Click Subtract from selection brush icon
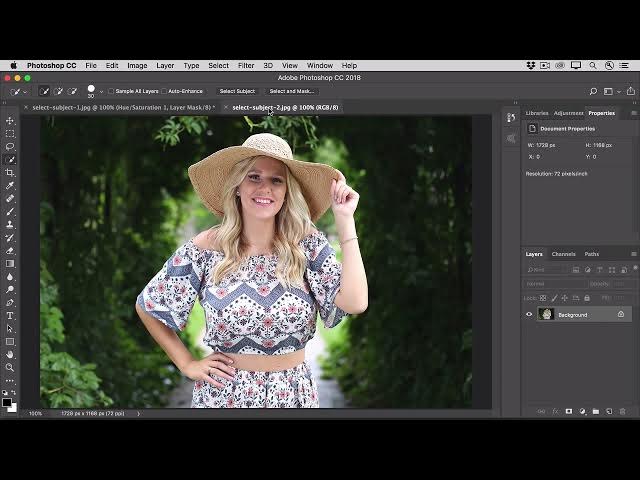The width and height of the screenshot is (640, 480). (x=73, y=91)
